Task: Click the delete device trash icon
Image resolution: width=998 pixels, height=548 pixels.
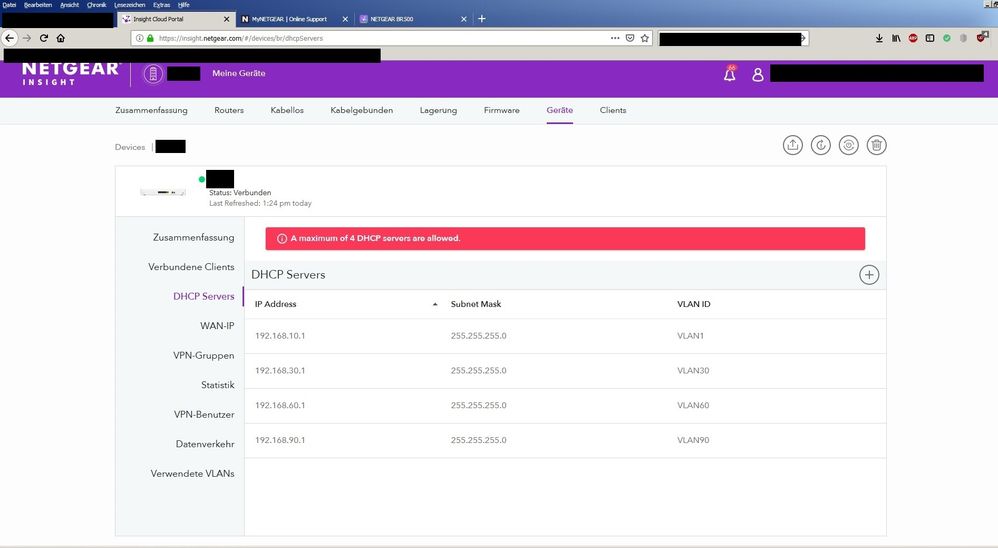Action: (876, 145)
